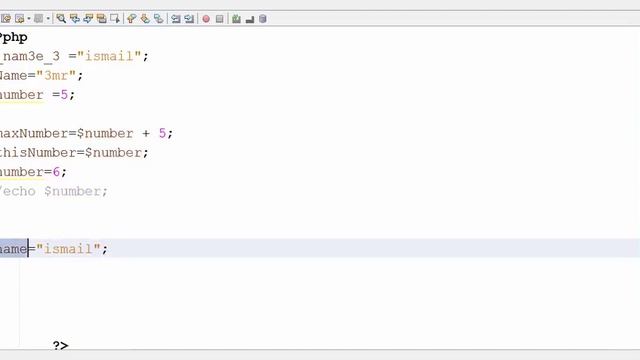Click the php opening tag text
Screen dimensions: 640x360
pyautogui.click(x=14, y=37)
